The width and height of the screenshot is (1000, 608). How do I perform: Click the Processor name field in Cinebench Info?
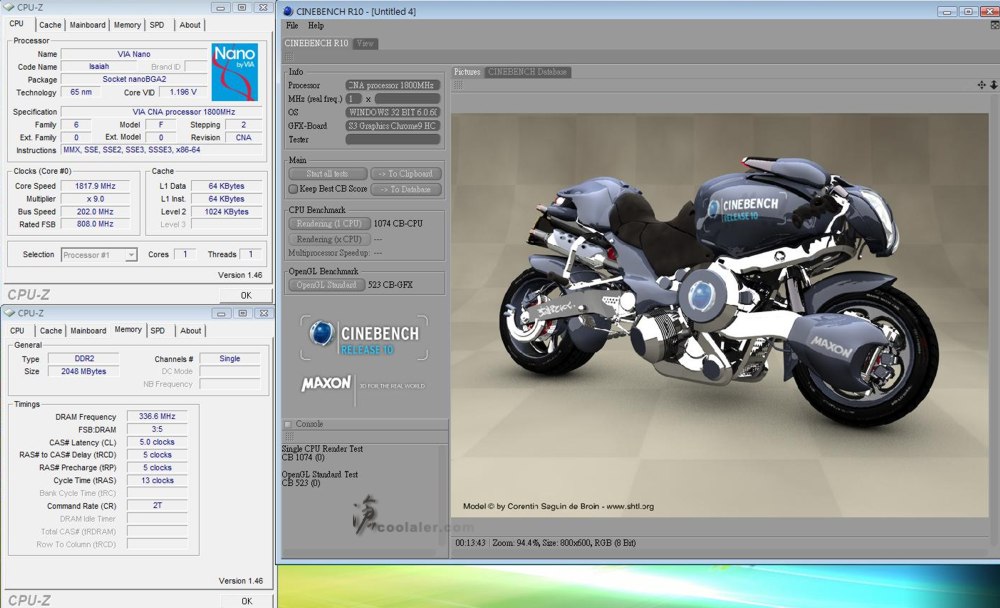pyautogui.click(x=393, y=85)
